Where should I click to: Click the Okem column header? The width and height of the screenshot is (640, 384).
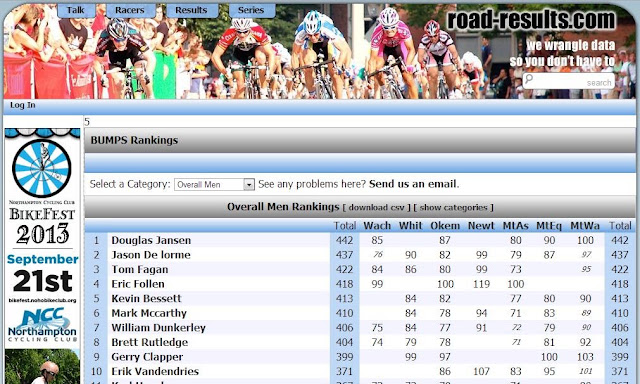point(445,226)
